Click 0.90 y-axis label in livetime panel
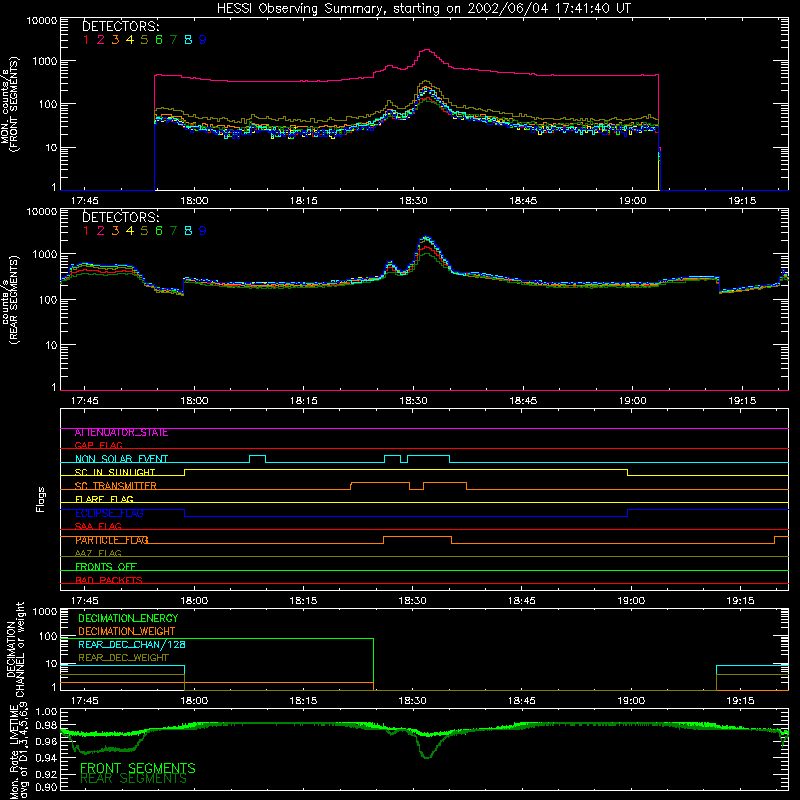The image size is (800, 800). coord(47,786)
